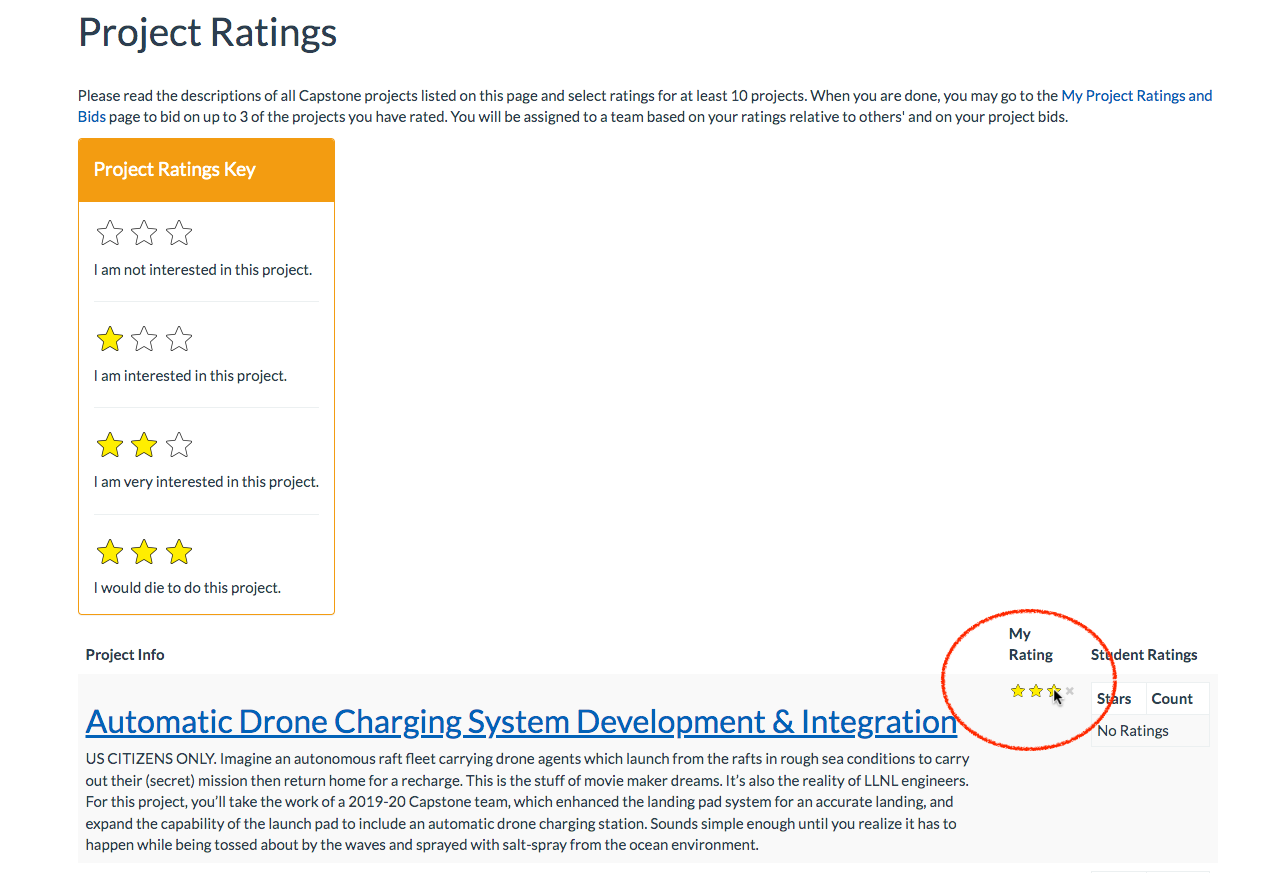Click the My Rating column header
The width and height of the screenshot is (1274, 873).
(1030, 644)
